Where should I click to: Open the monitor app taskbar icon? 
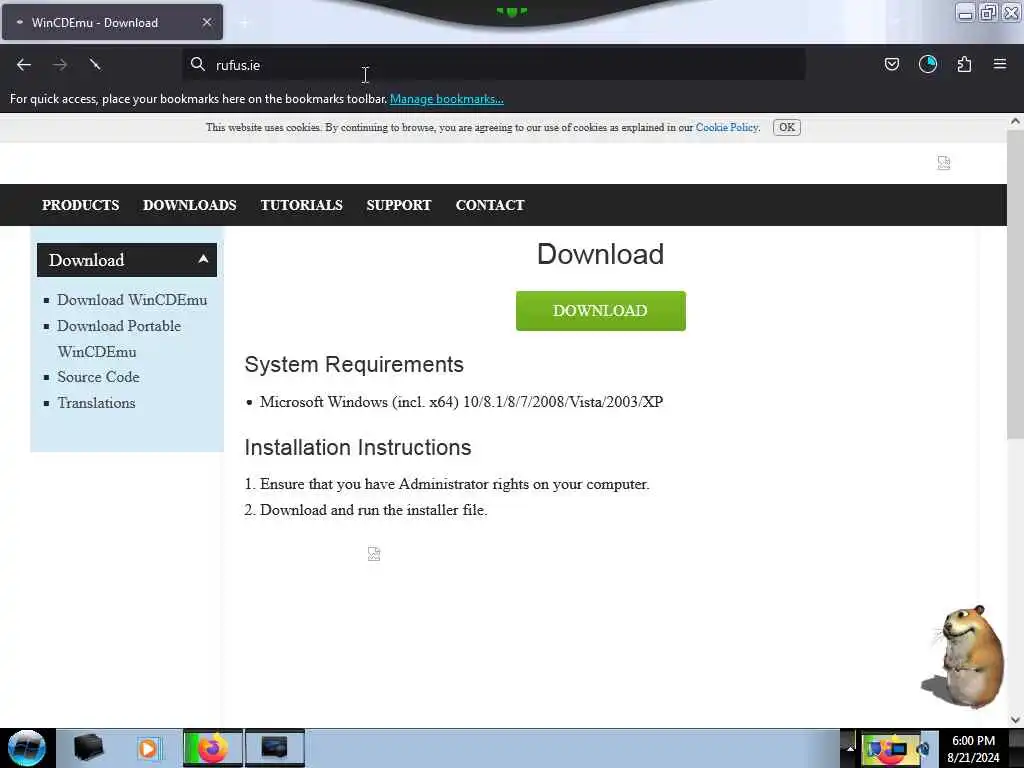pos(274,748)
